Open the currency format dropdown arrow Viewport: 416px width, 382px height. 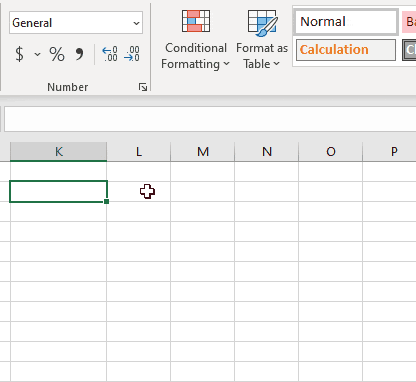[x=37, y=54]
